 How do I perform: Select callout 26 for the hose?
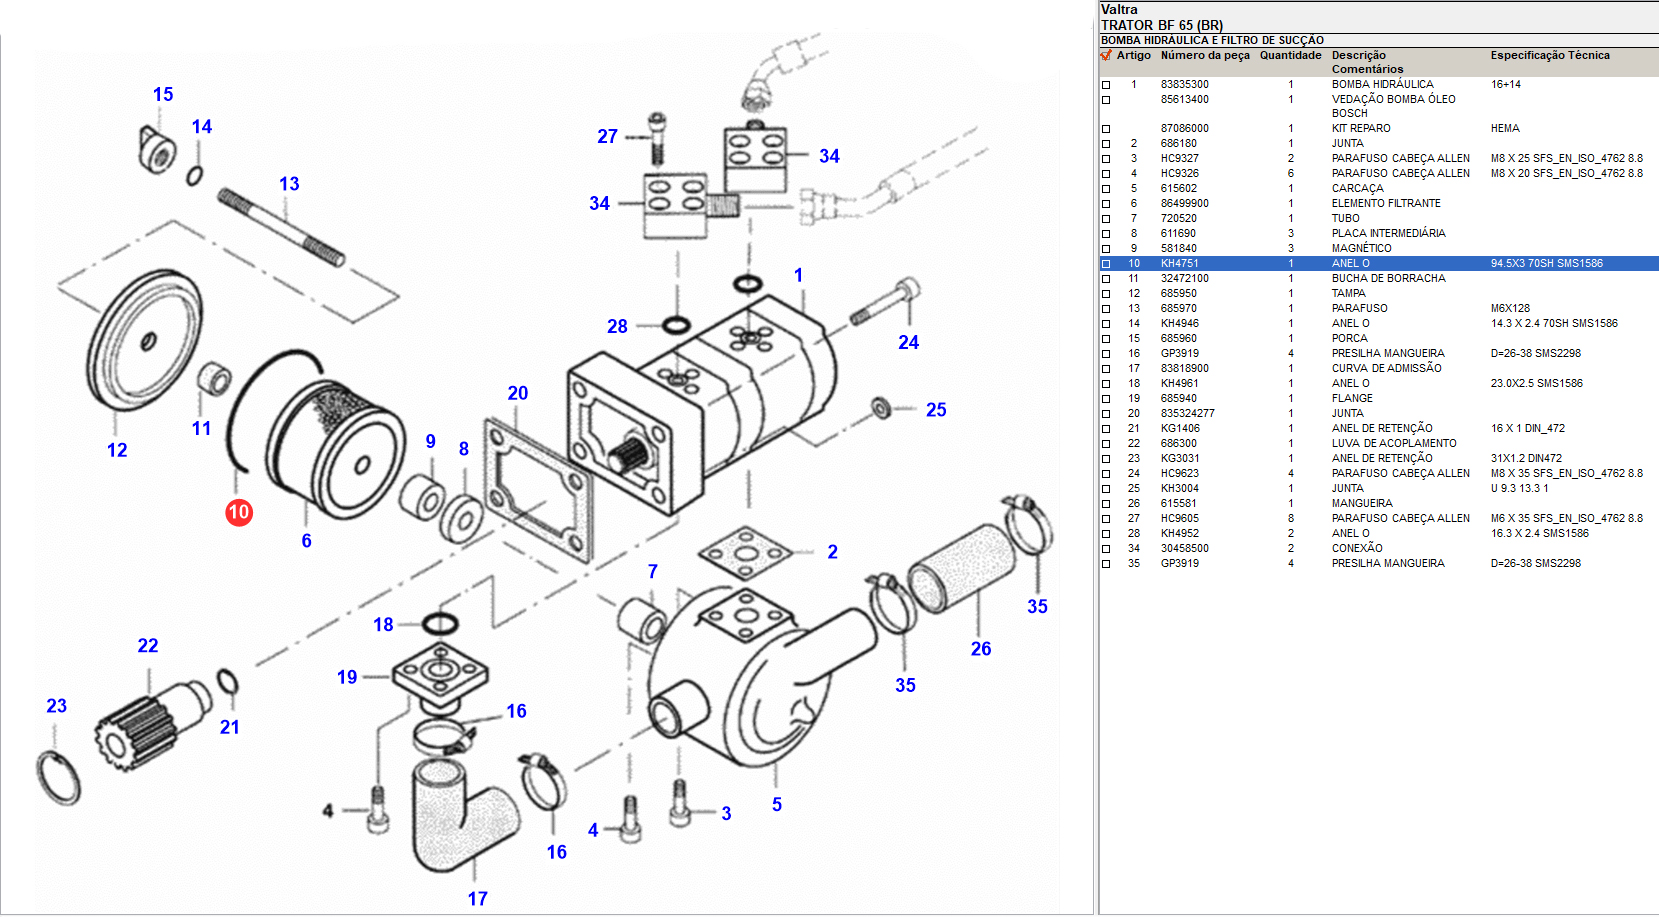coord(981,649)
